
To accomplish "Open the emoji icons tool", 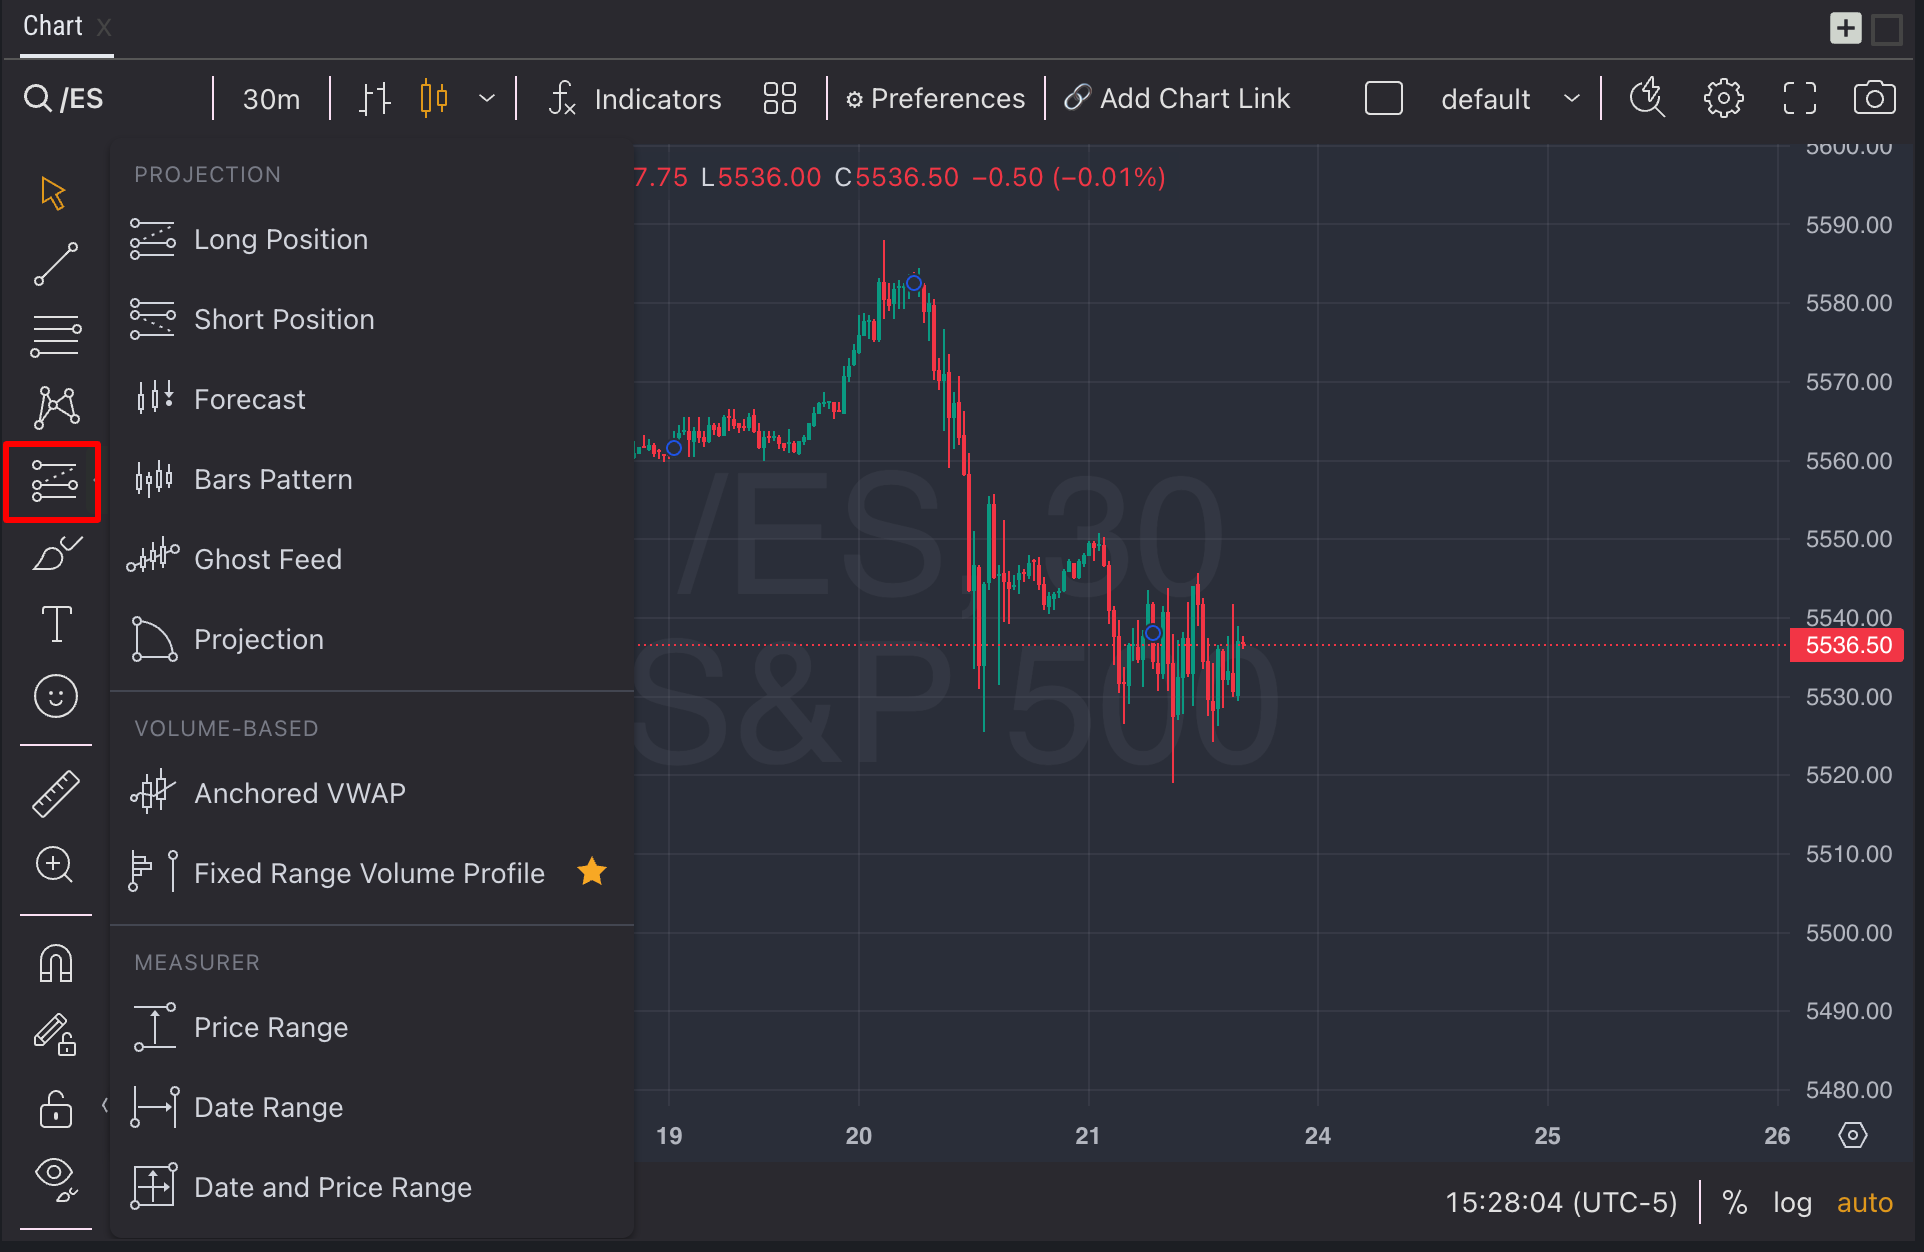I will coord(56,696).
